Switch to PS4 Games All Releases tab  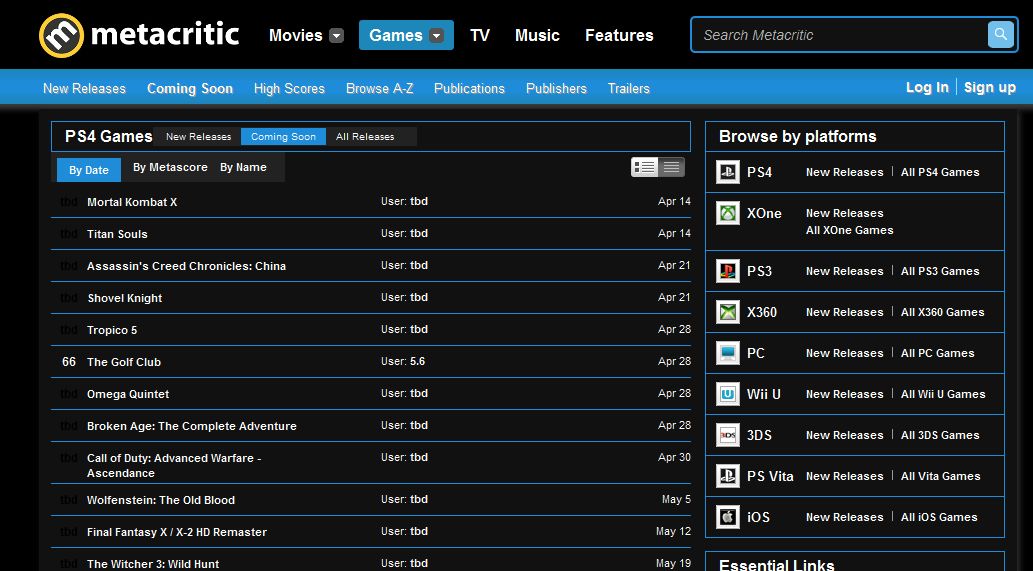365,136
